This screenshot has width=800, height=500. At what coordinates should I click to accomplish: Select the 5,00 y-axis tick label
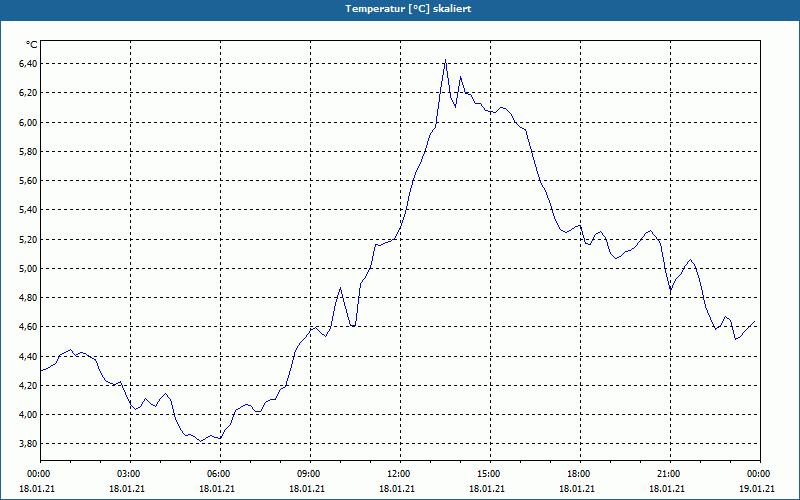pyautogui.click(x=28, y=268)
